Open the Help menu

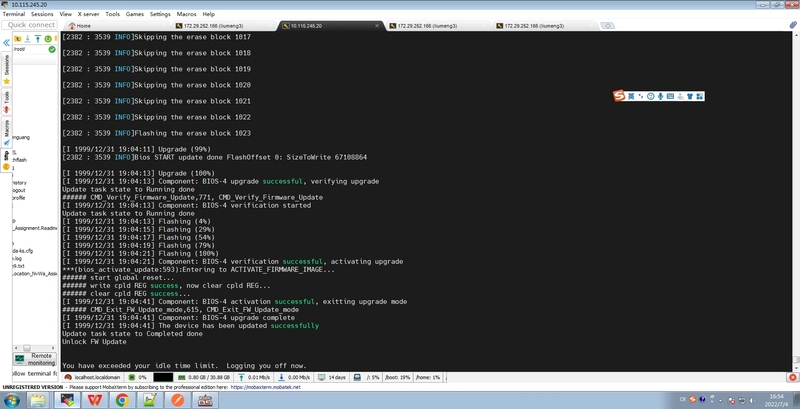click(208, 14)
